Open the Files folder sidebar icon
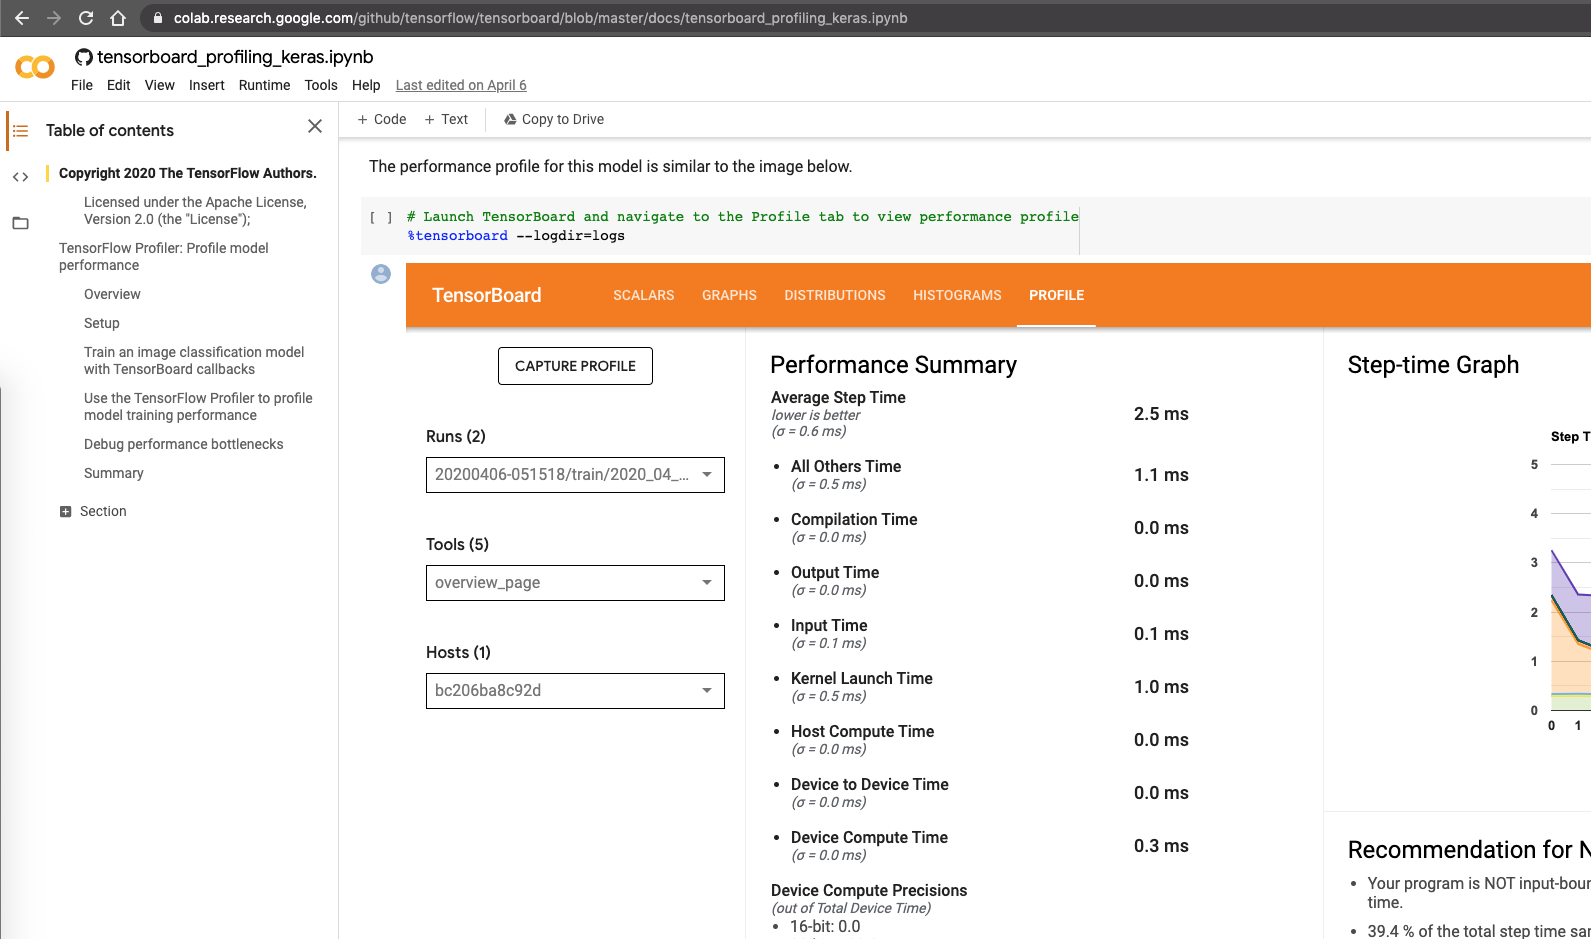The height and width of the screenshot is (939, 1591). 20,223
